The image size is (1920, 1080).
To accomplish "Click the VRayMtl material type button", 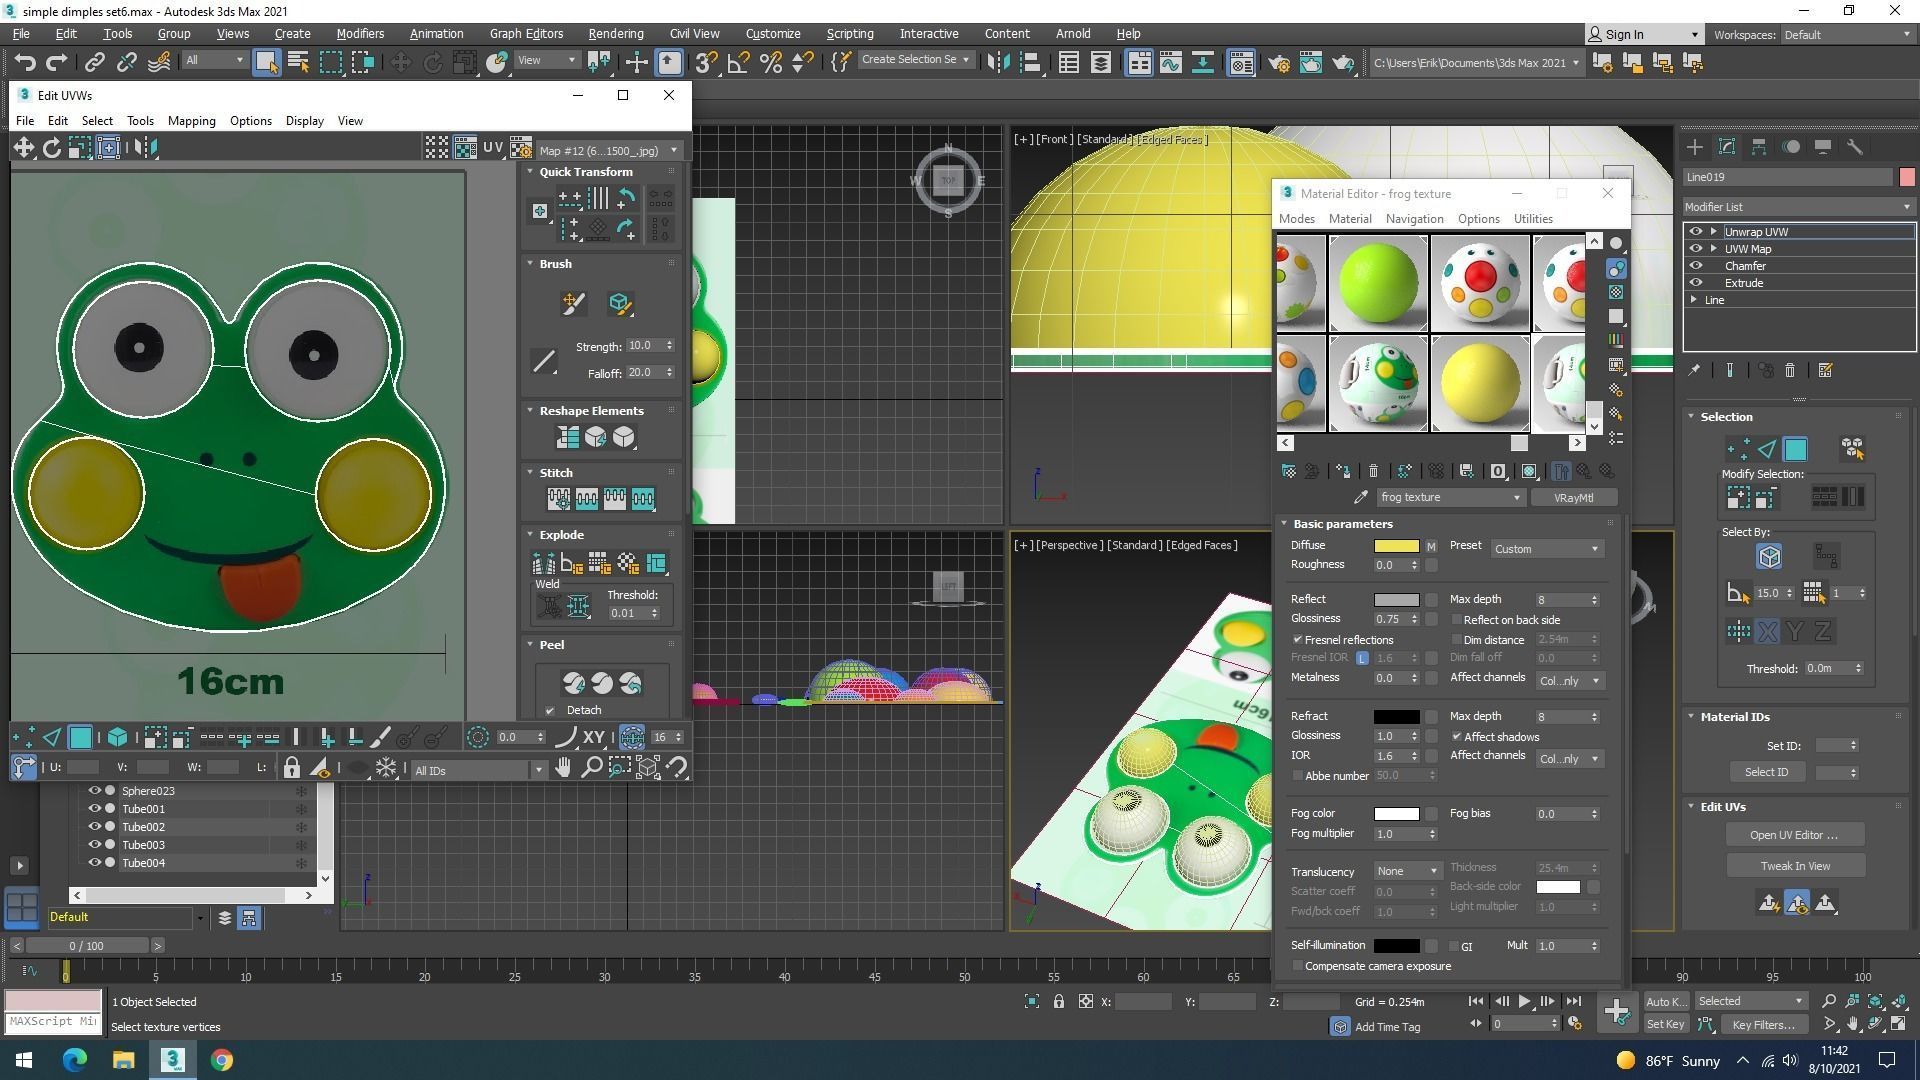I will click(1573, 497).
